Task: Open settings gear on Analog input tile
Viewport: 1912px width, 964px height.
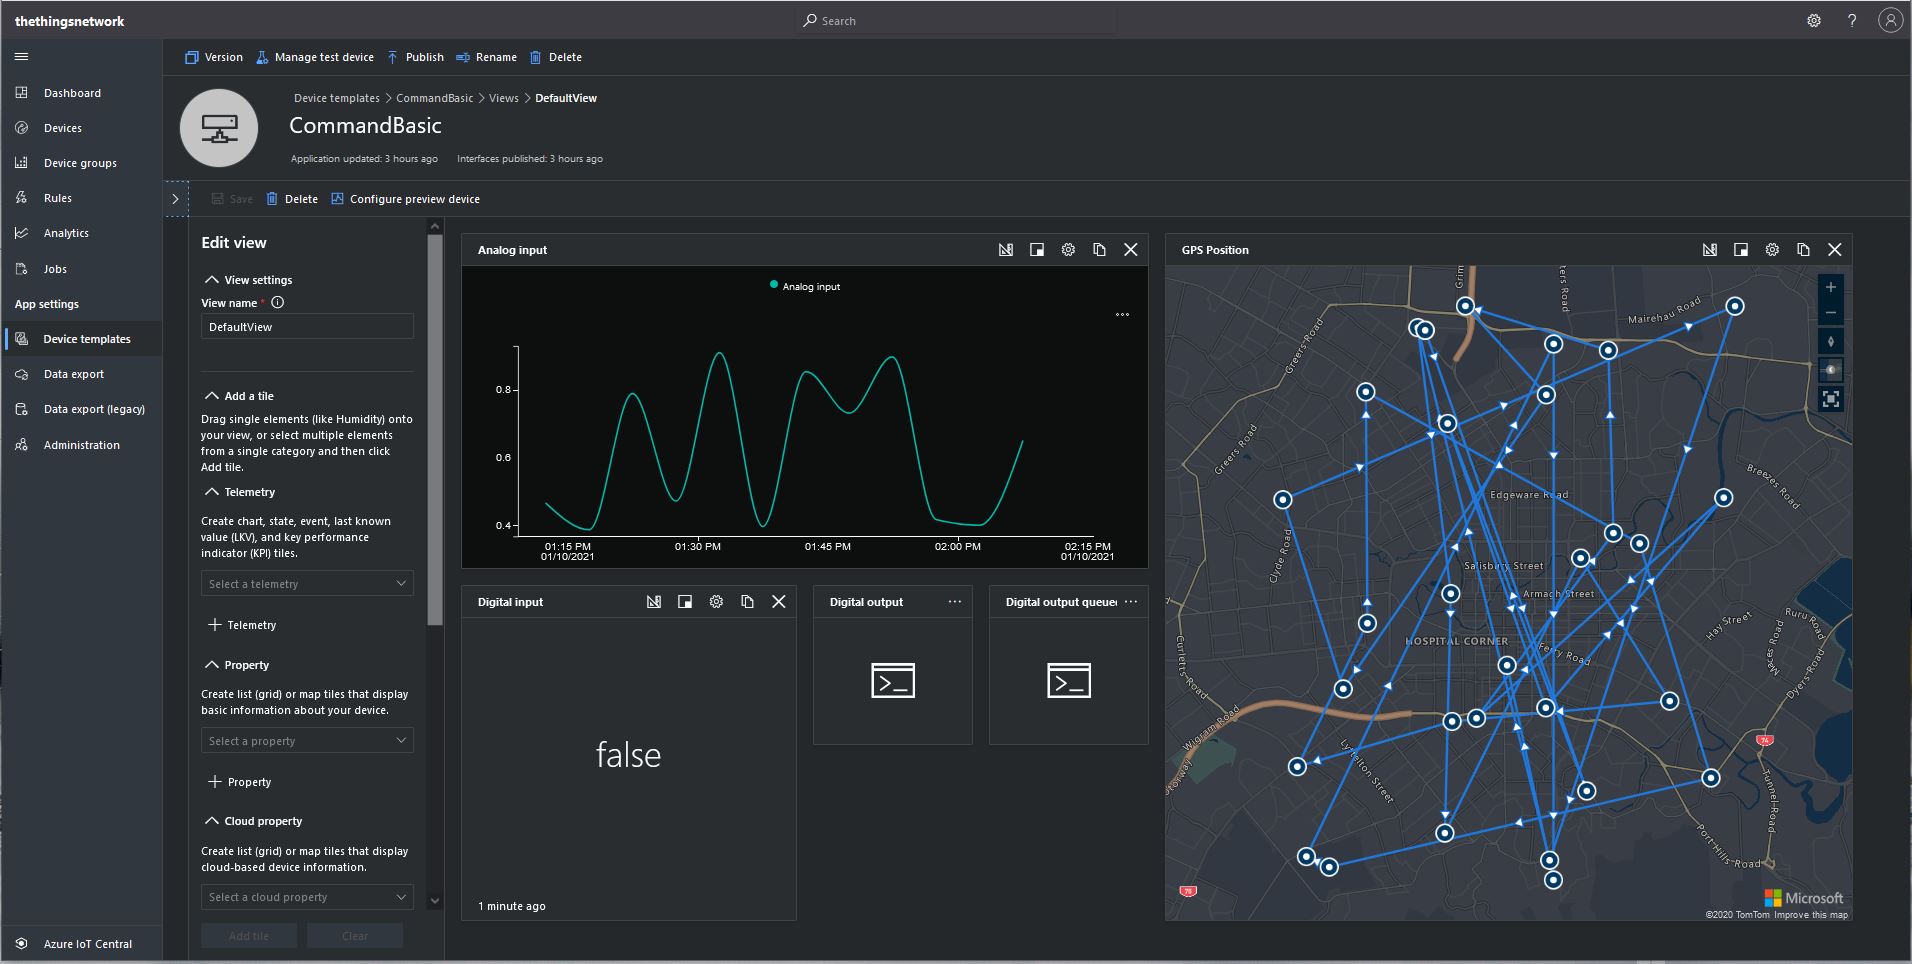Action: tap(1068, 250)
